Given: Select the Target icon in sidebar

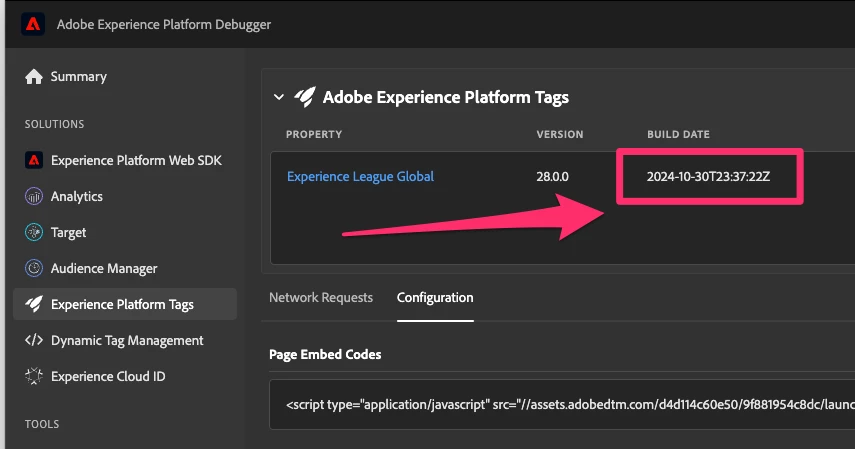Looking at the screenshot, I should click(34, 232).
